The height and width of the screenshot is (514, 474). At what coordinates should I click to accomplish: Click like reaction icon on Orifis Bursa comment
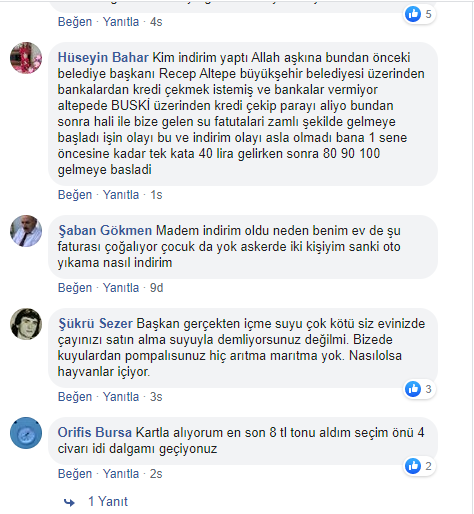(x=413, y=466)
